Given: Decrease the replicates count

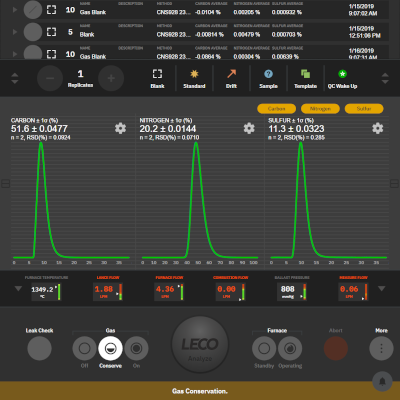Looking at the screenshot, I should coord(50,78).
